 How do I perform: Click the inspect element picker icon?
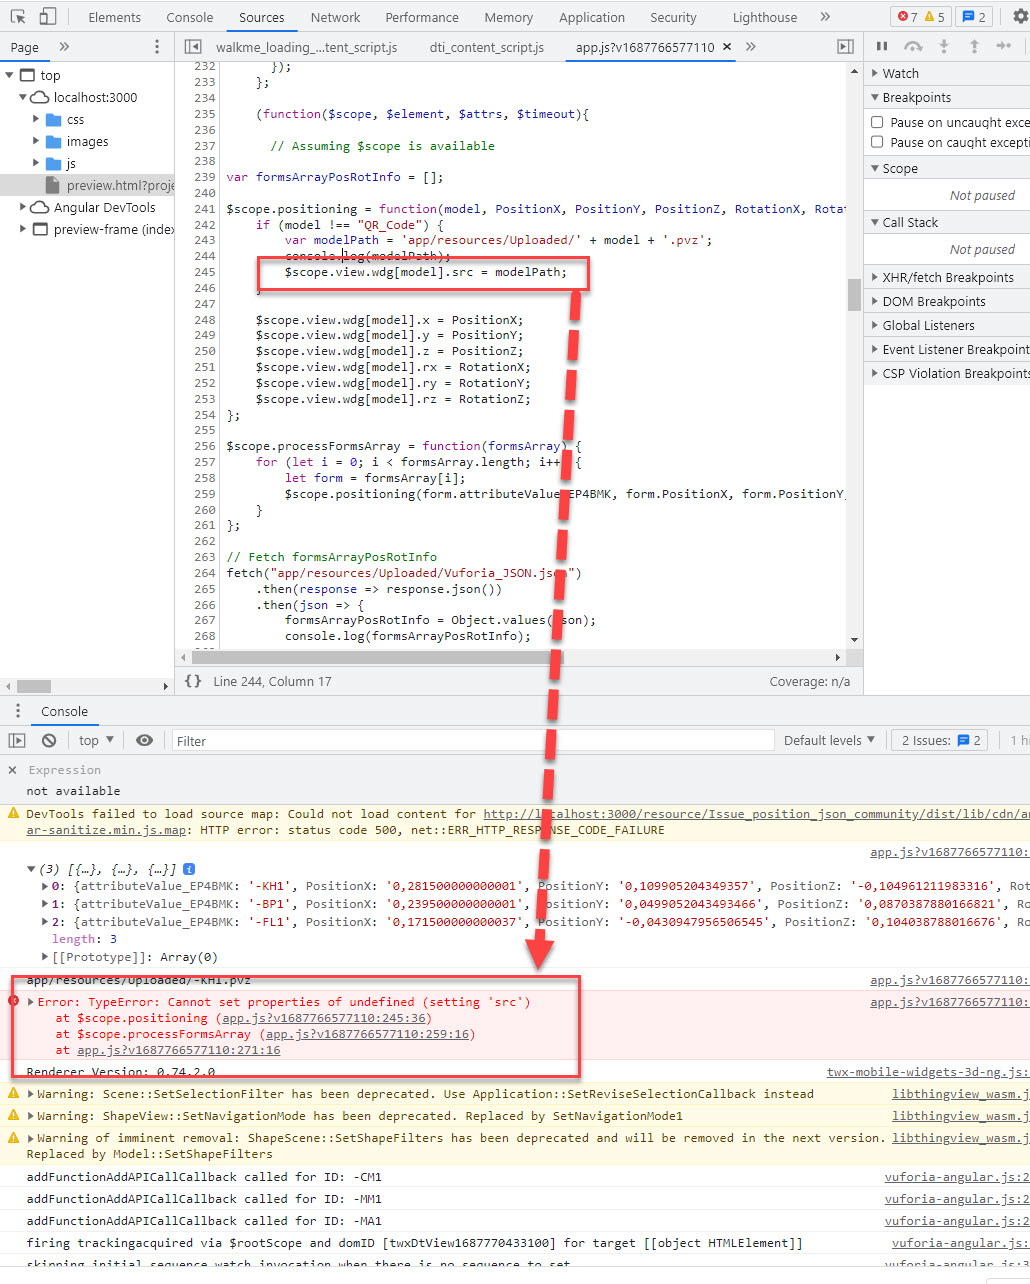(18, 17)
